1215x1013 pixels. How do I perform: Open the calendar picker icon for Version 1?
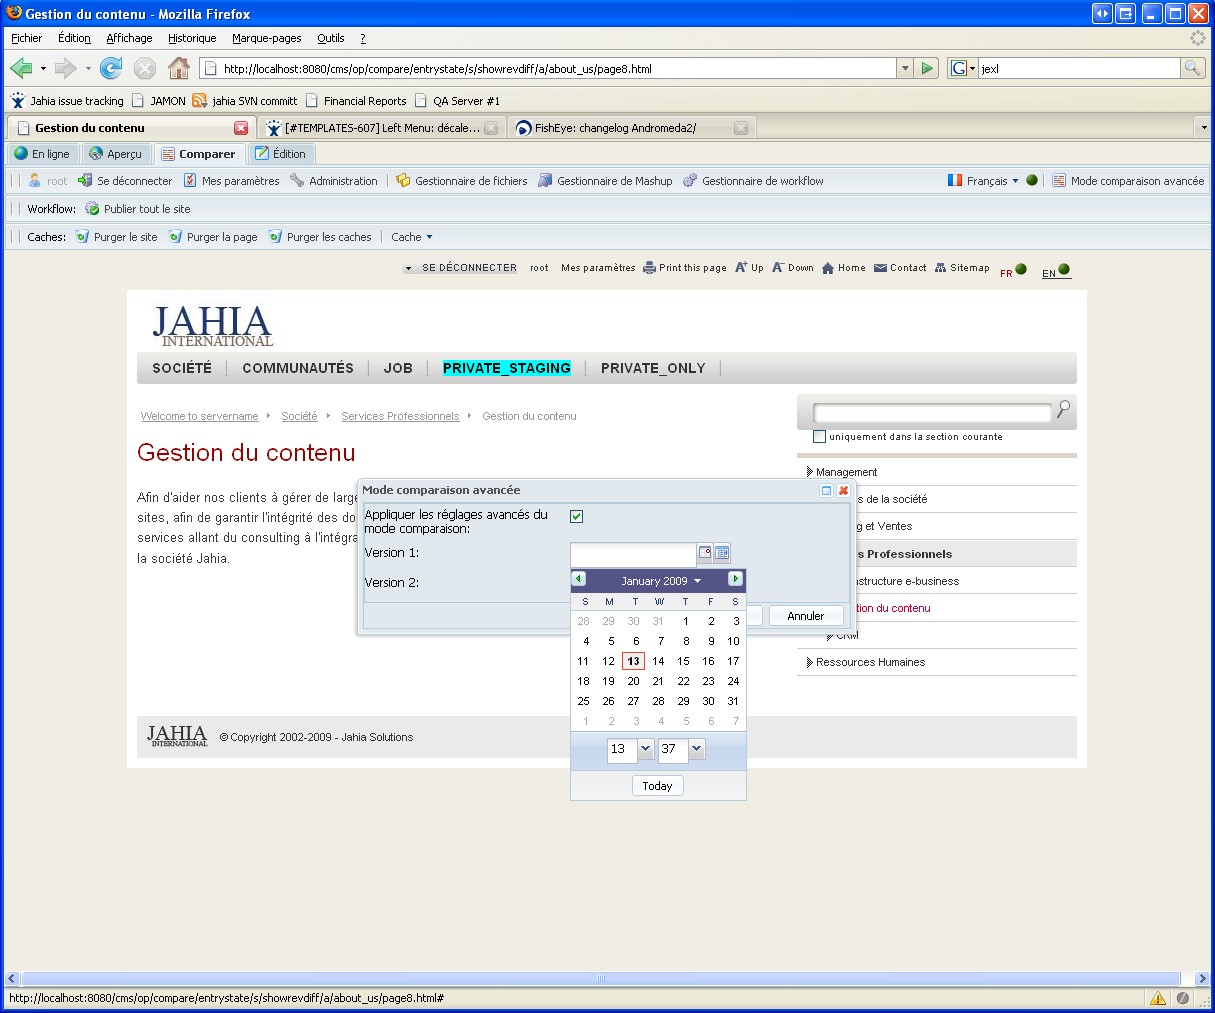click(705, 552)
